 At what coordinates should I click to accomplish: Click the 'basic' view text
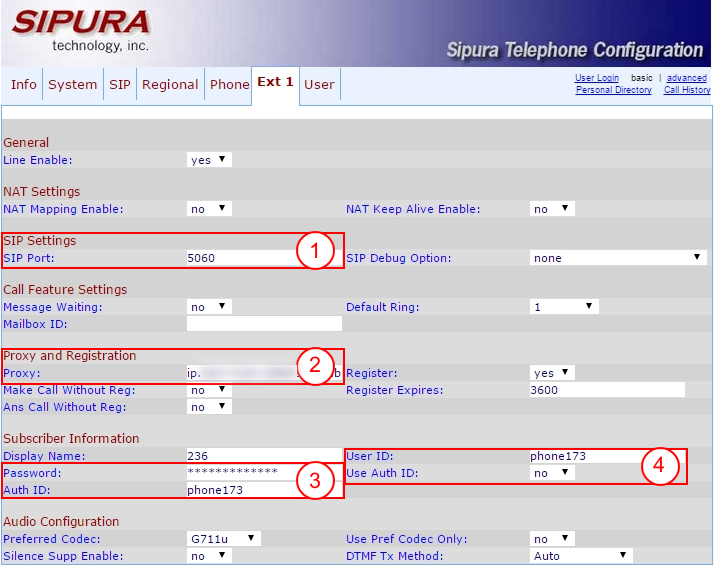pos(642,78)
